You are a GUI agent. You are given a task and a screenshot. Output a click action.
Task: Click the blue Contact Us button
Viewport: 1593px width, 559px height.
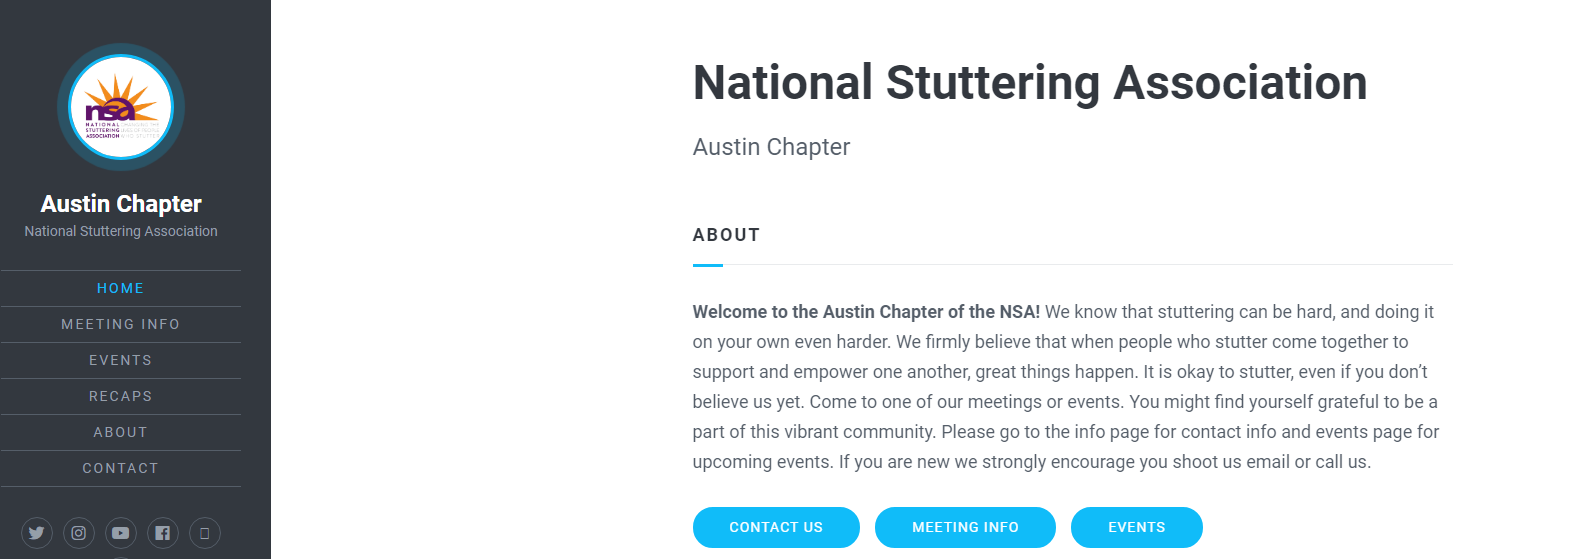(776, 527)
